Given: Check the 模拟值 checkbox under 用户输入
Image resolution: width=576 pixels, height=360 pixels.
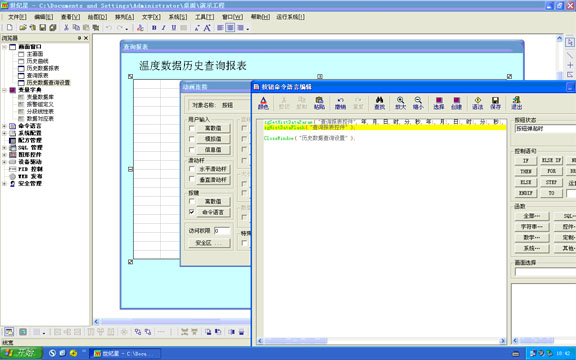Looking at the screenshot, I should pyautogui.click(x=191, y=139).
